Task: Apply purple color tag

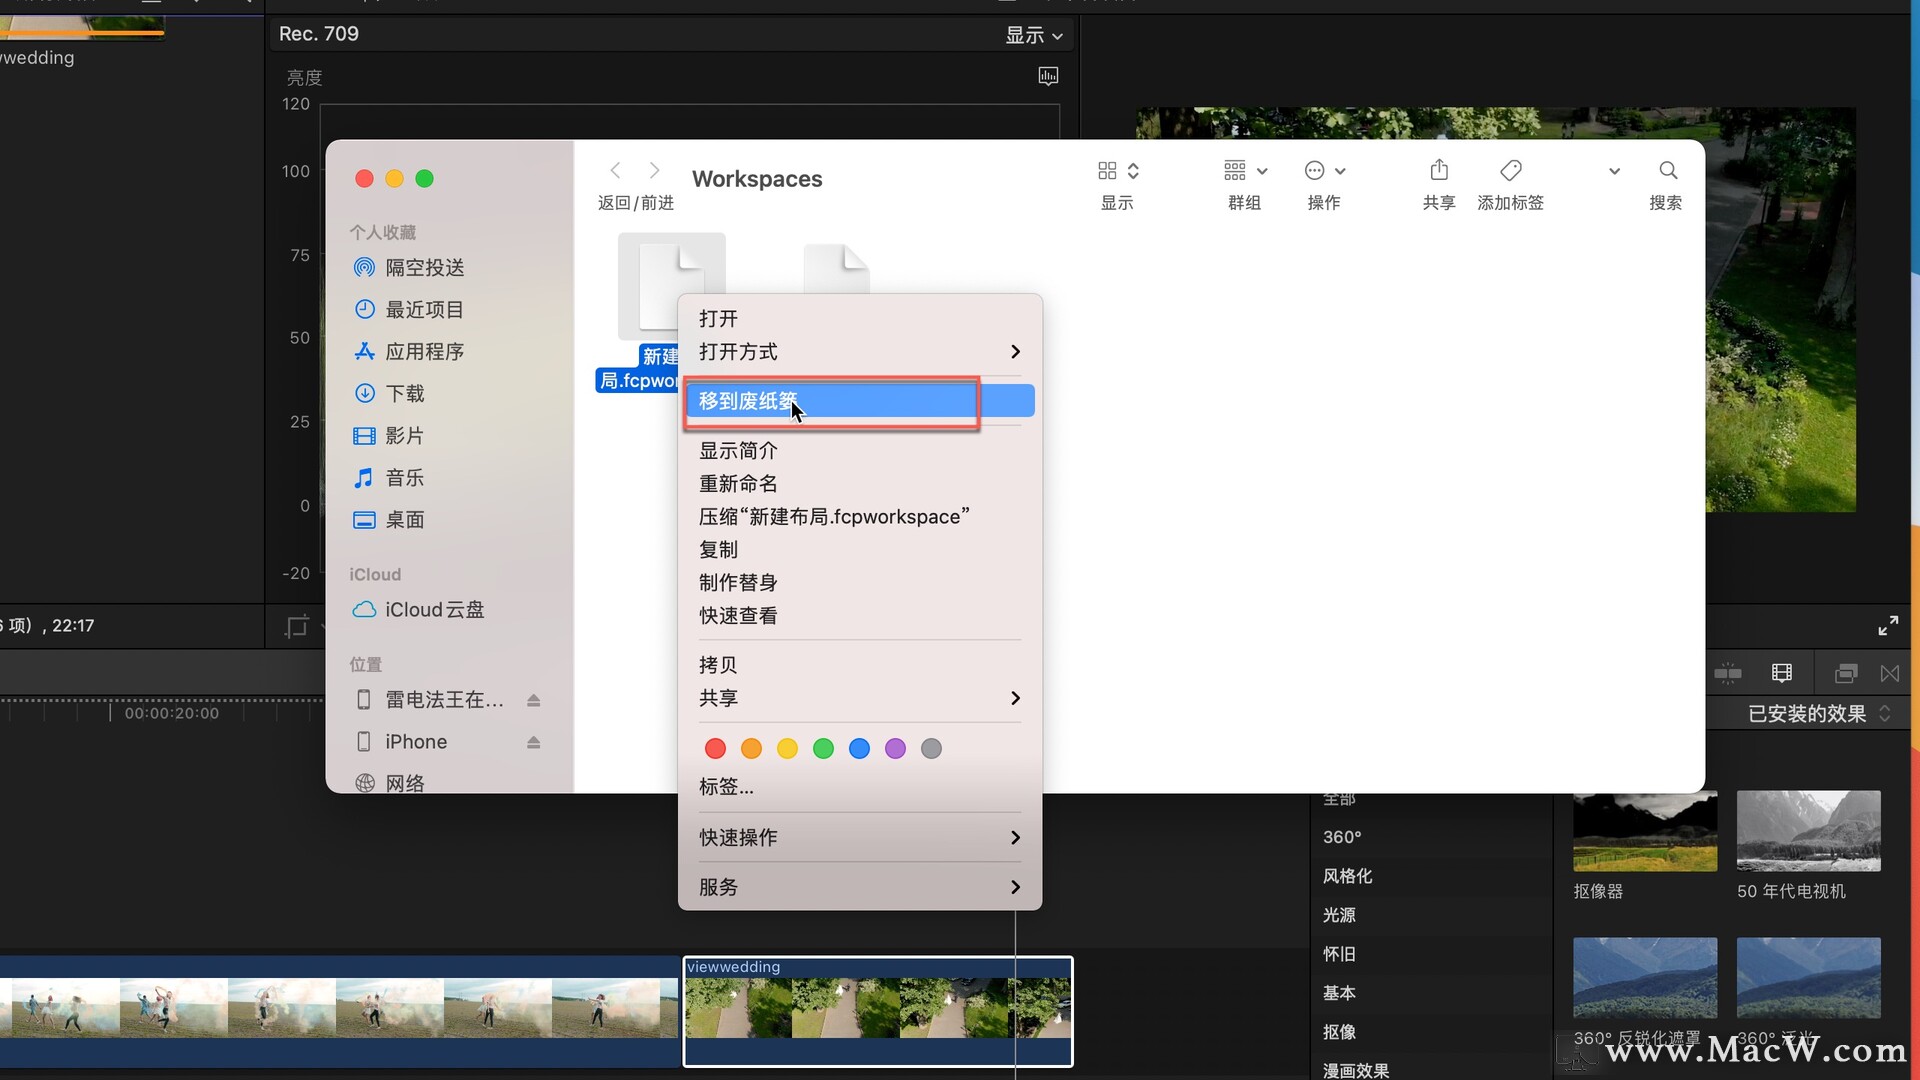Action: point(895,749)
